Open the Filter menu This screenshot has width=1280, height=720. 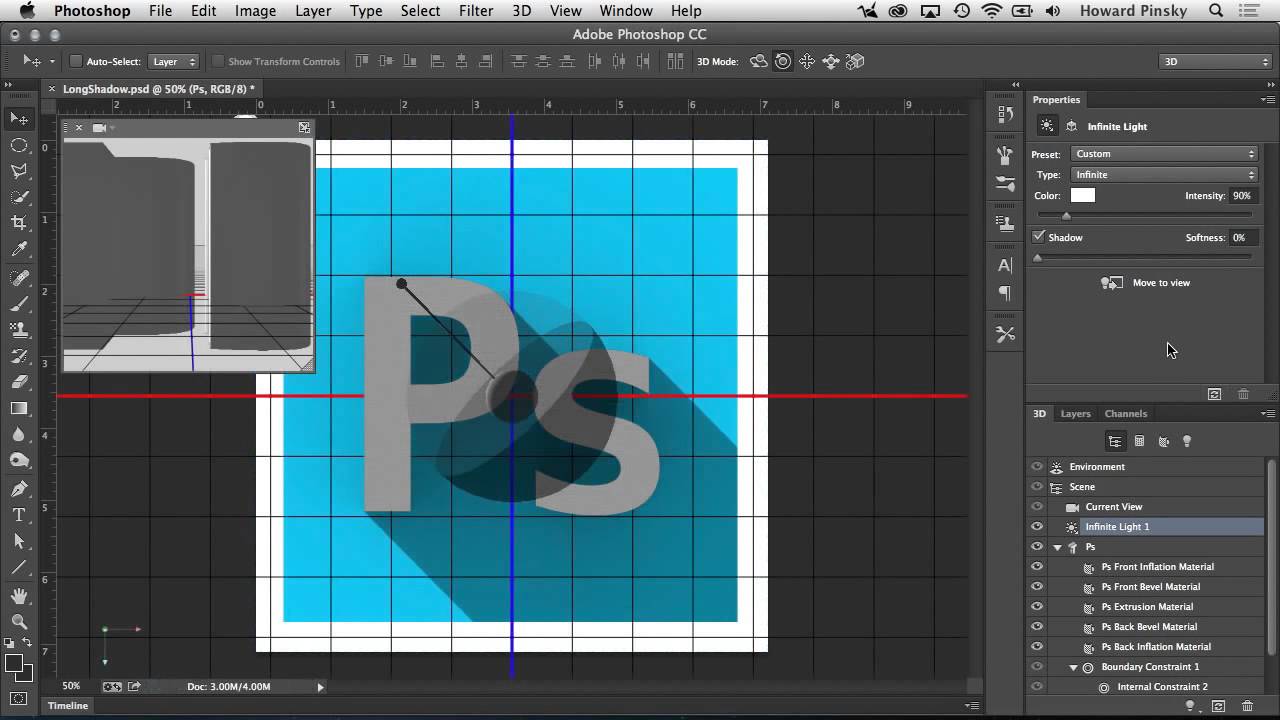(x=476, y=11)
